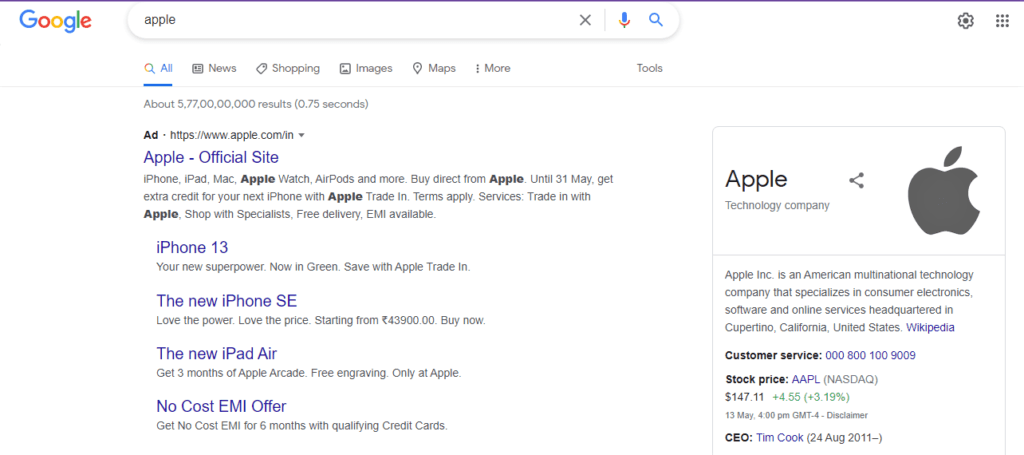Go to Google home via the logo
The width and height of the screenshot is (1024, 455).
[56, 21]
